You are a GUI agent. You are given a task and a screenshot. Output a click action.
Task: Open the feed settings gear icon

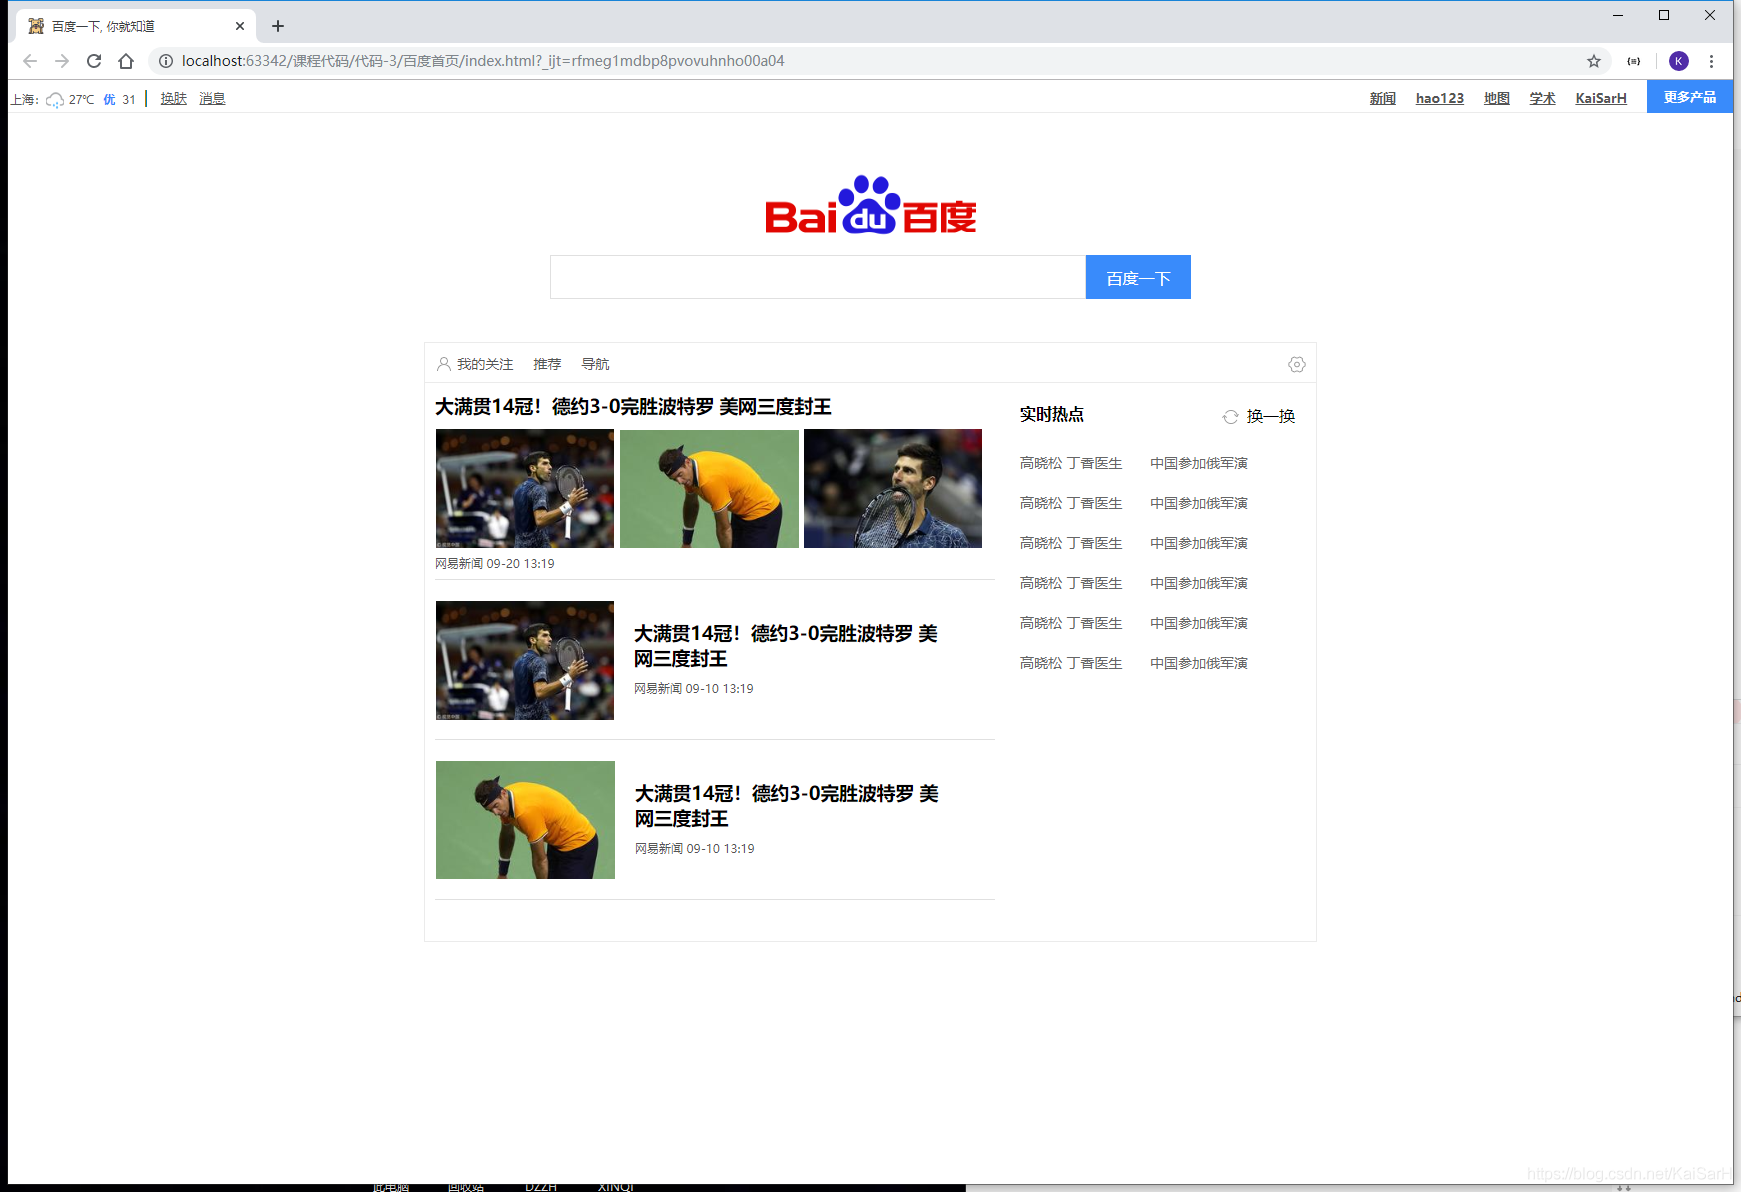[x=1297, y=364]
